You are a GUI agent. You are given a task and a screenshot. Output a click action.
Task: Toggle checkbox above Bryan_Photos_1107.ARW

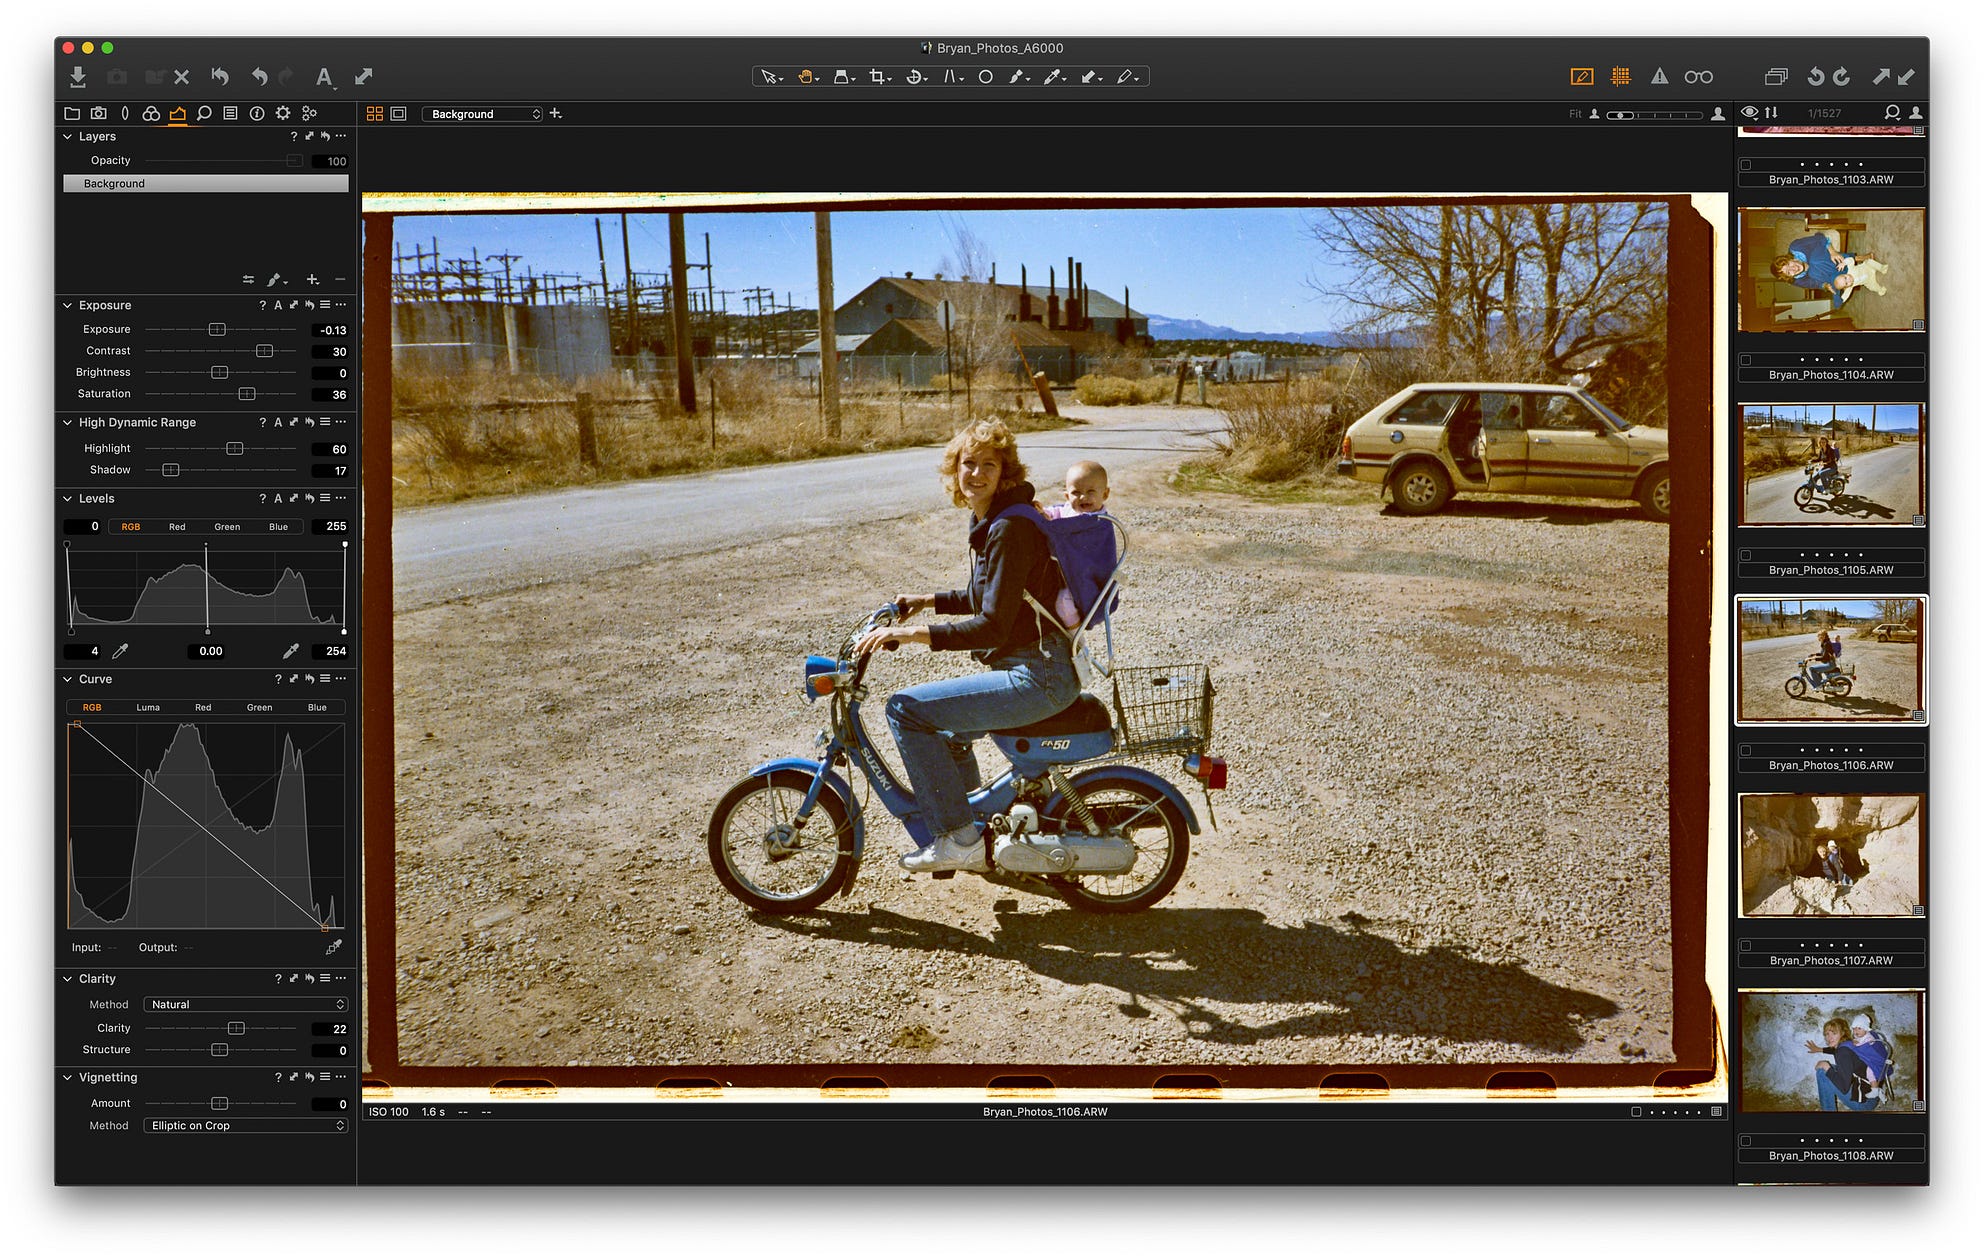(x=1746, y=945)
